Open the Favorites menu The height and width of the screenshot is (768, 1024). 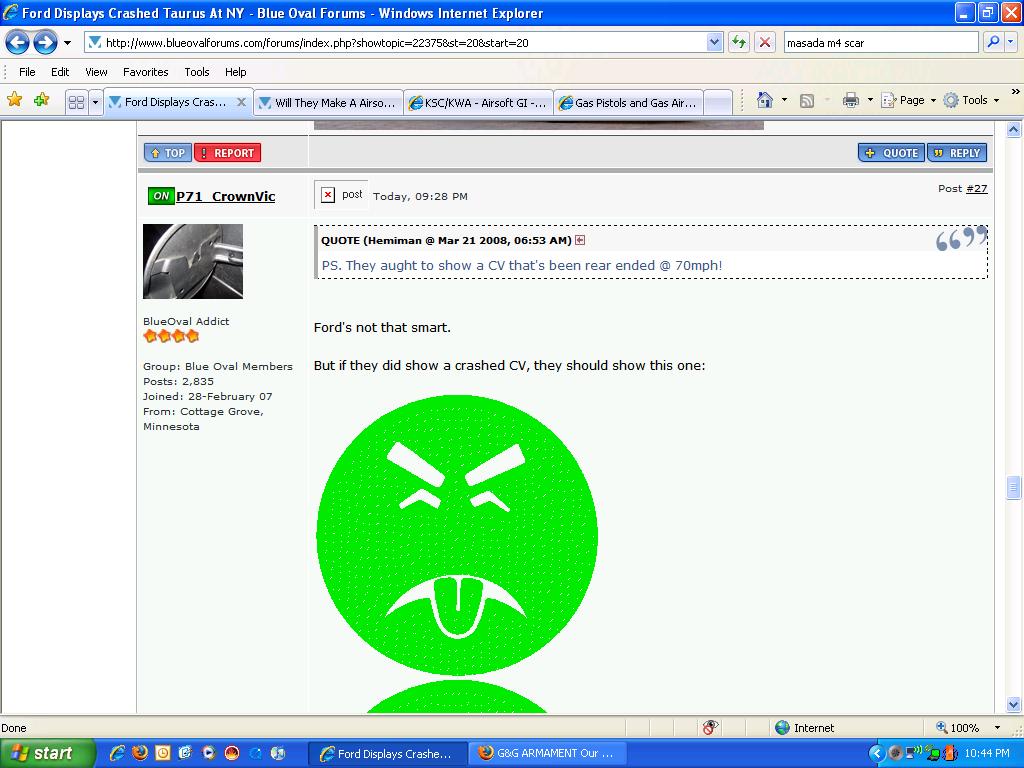[x=145, y=72]
